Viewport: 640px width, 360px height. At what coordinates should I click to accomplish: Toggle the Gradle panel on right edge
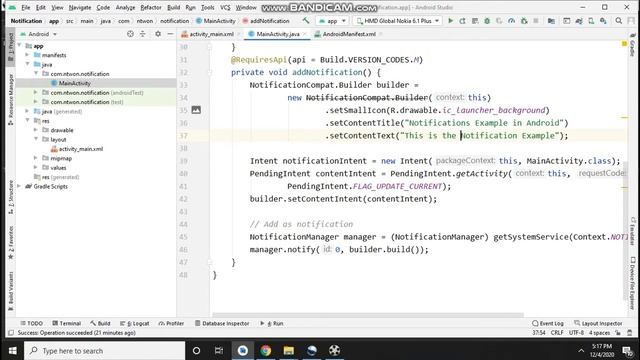coord(632,45)
